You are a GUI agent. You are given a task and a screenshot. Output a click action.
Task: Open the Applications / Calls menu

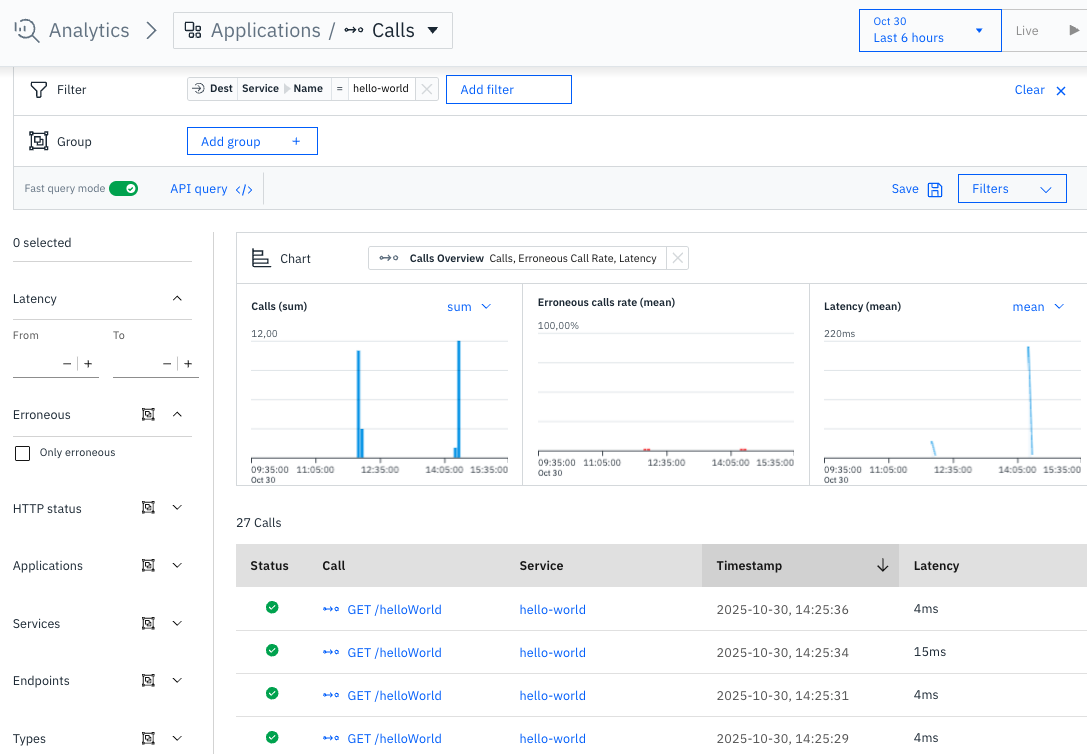(312, 30)
